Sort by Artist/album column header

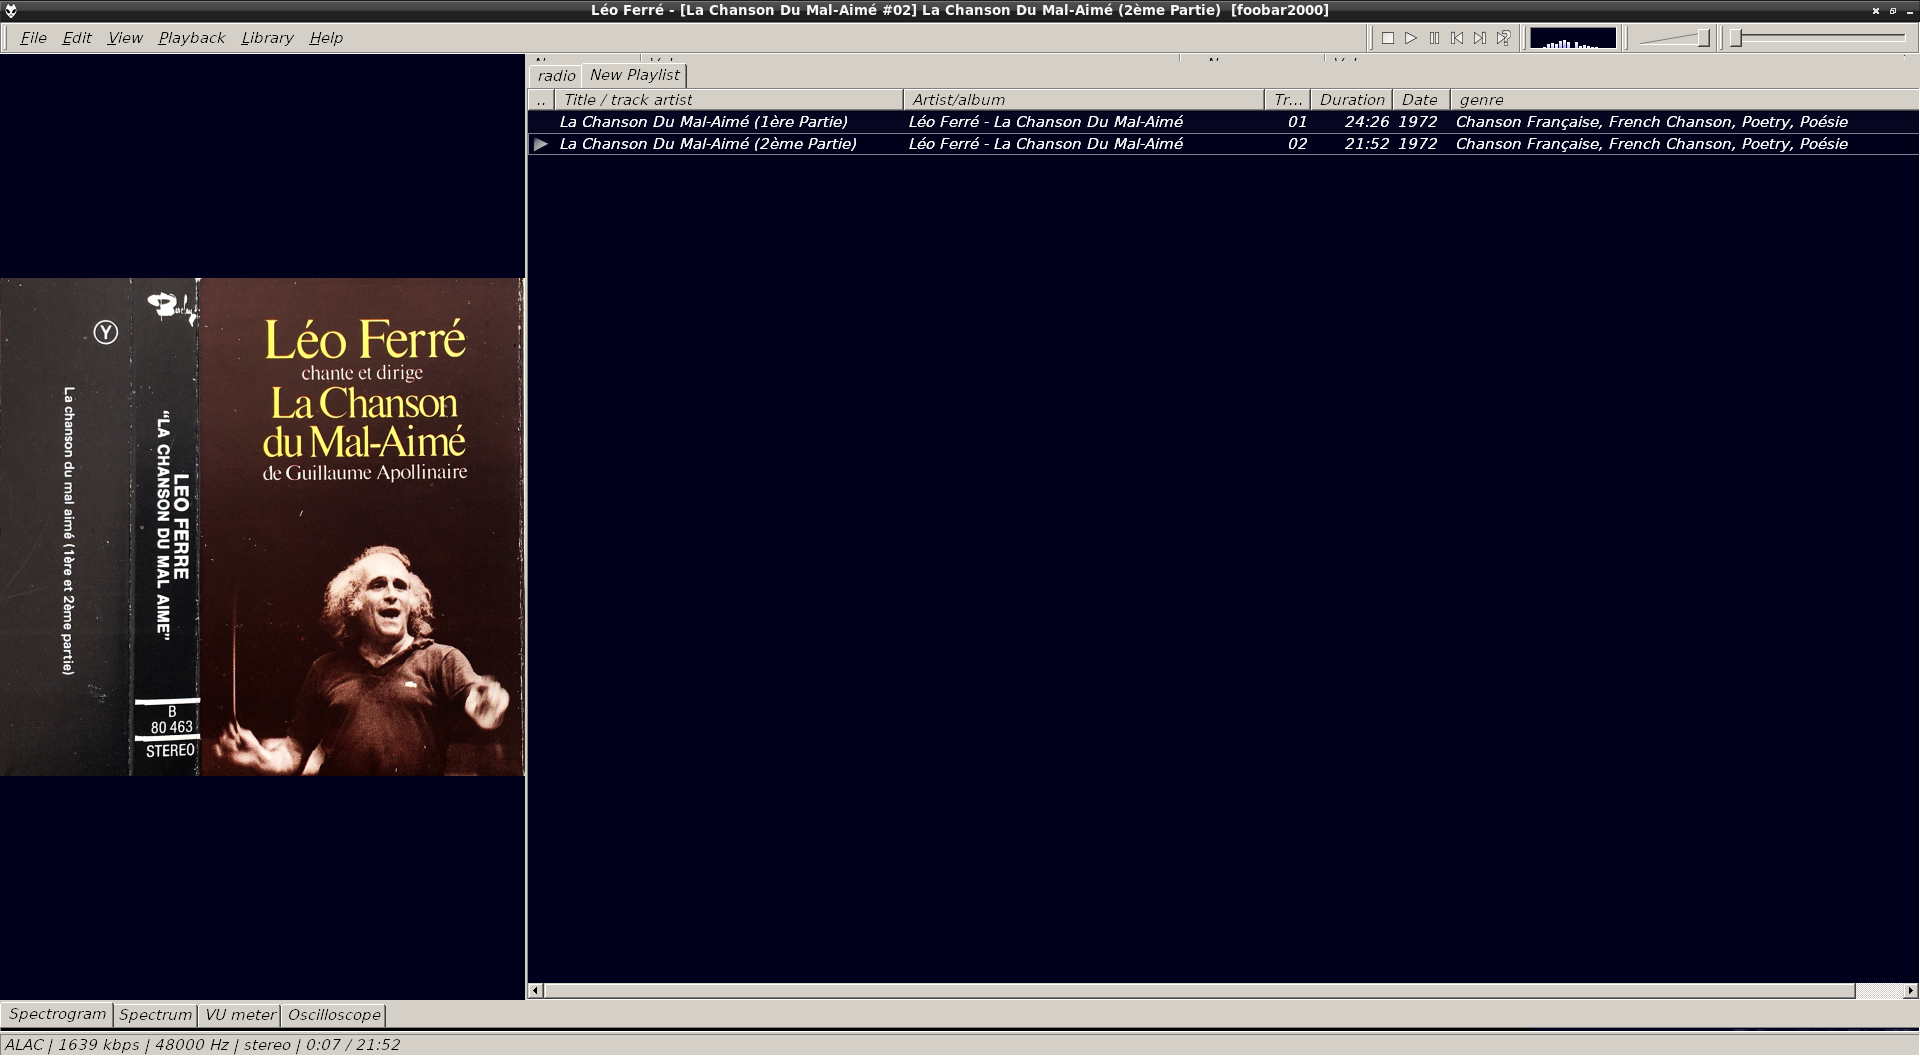(x=1084, y=100)
